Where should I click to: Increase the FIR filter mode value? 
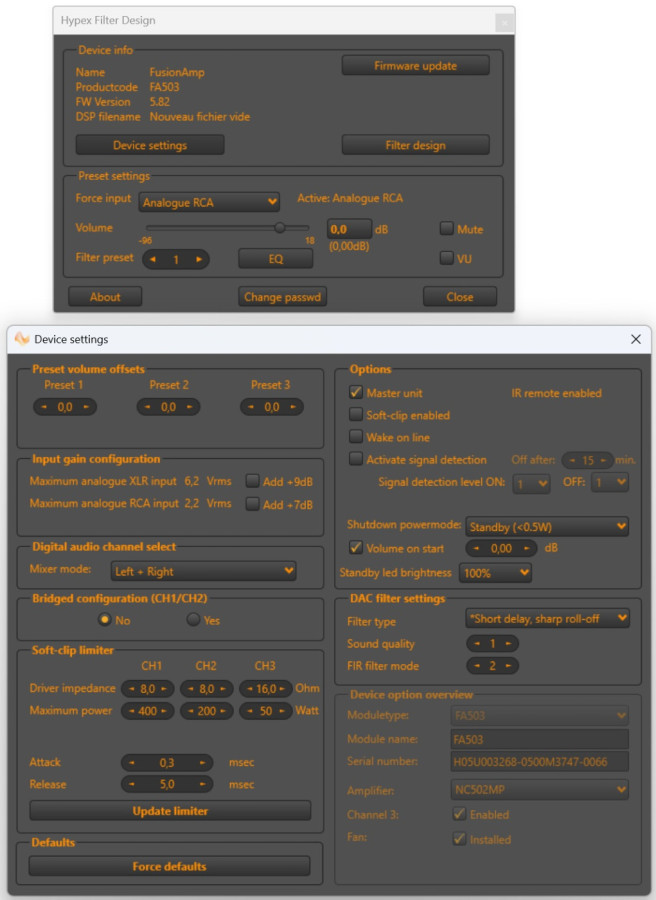click(509, 666)
